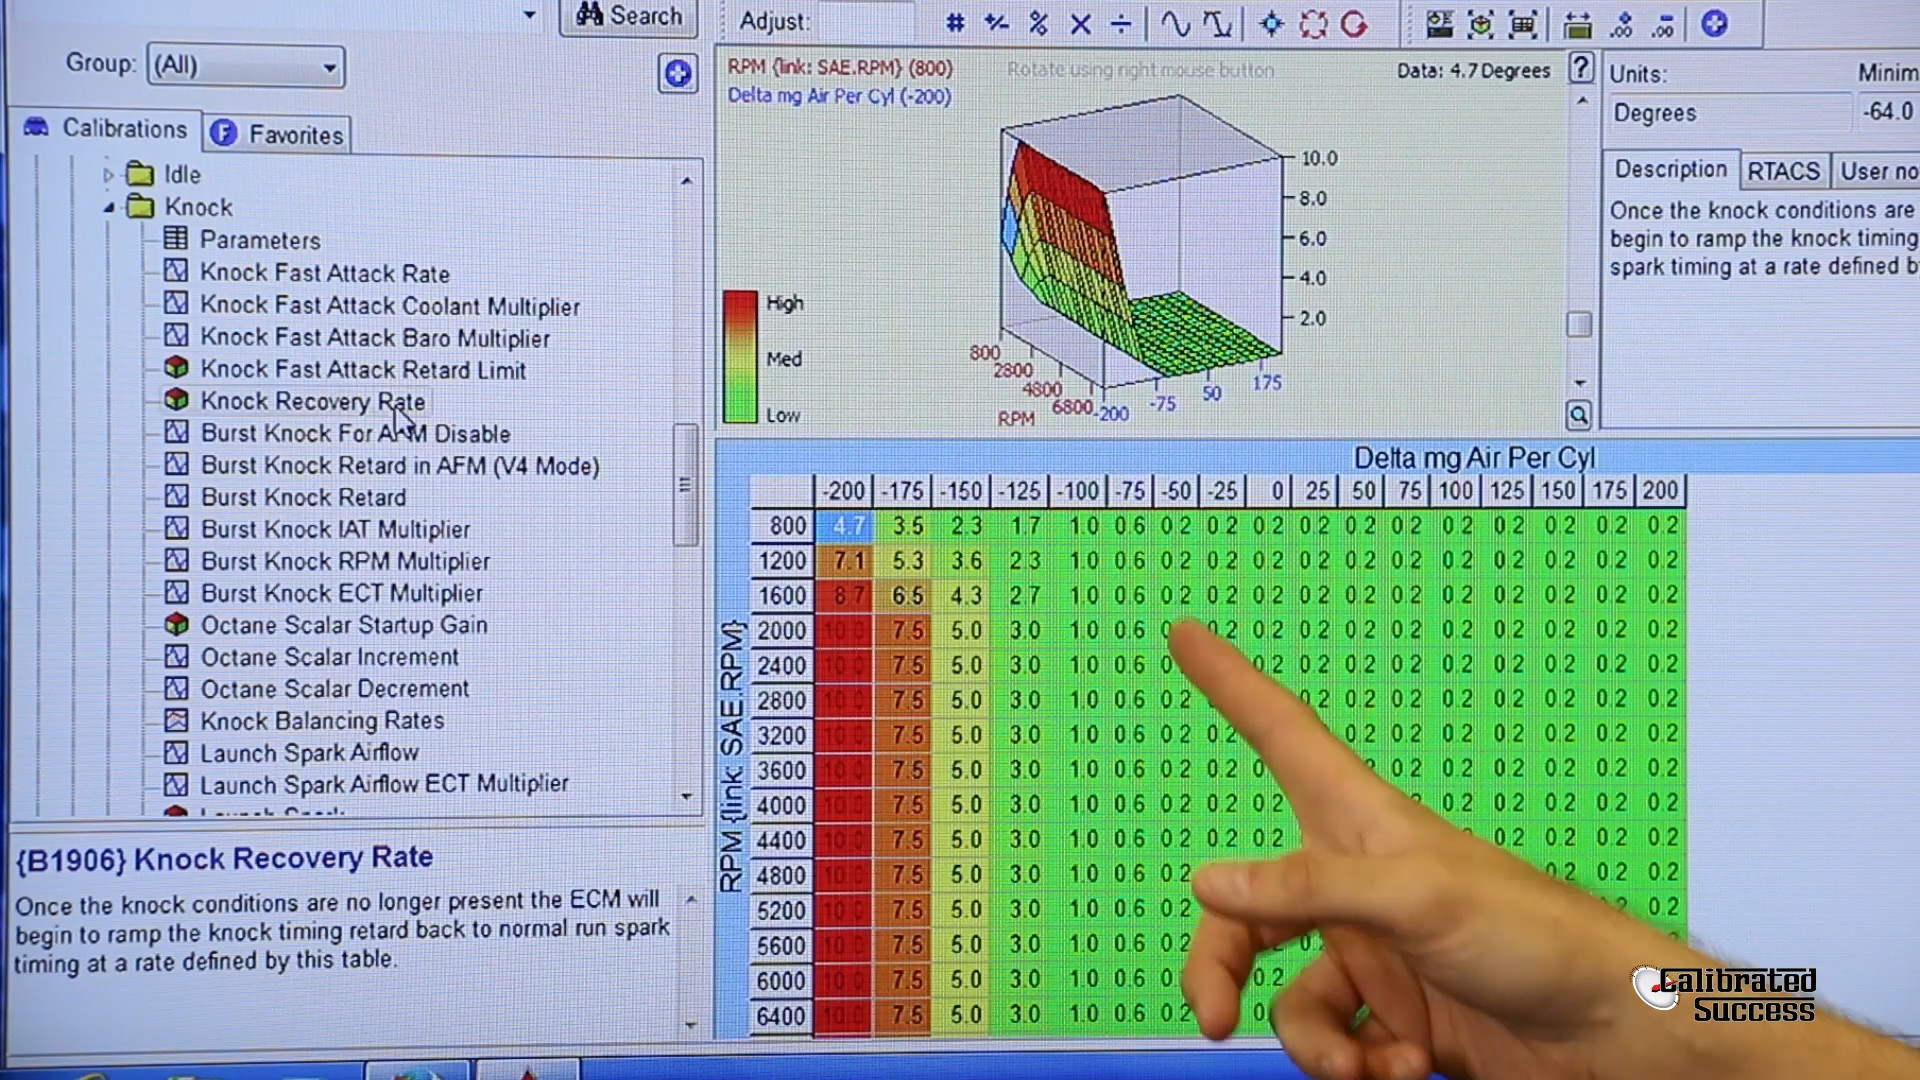This screenshot has height=1080, width=1920.
Task: Click the increase decimal places icon
Action: pos(1621,24)
